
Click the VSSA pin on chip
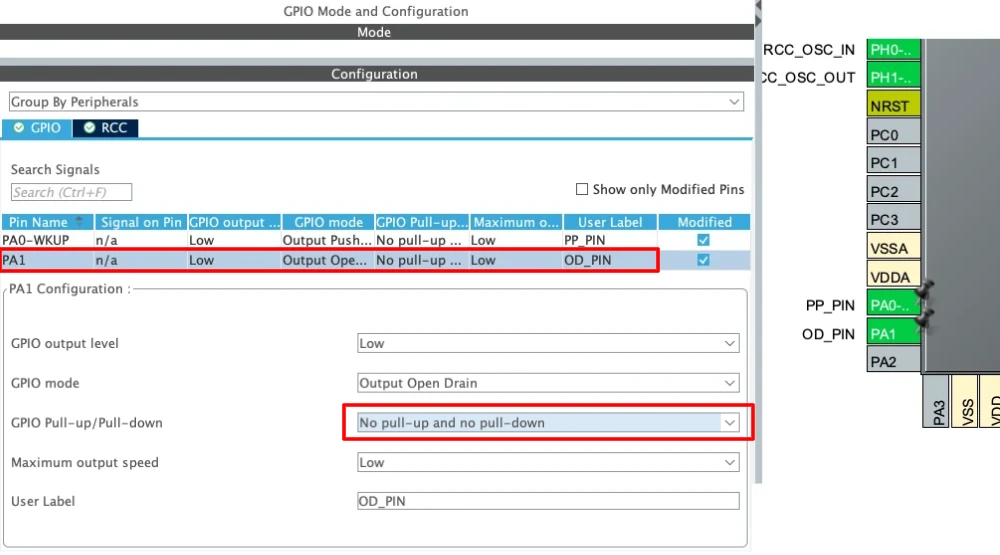pos(893,248)
